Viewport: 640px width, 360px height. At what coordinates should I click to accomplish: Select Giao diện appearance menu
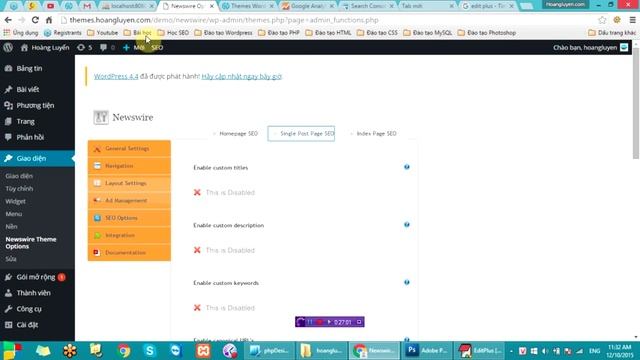(x=37, y=158)
